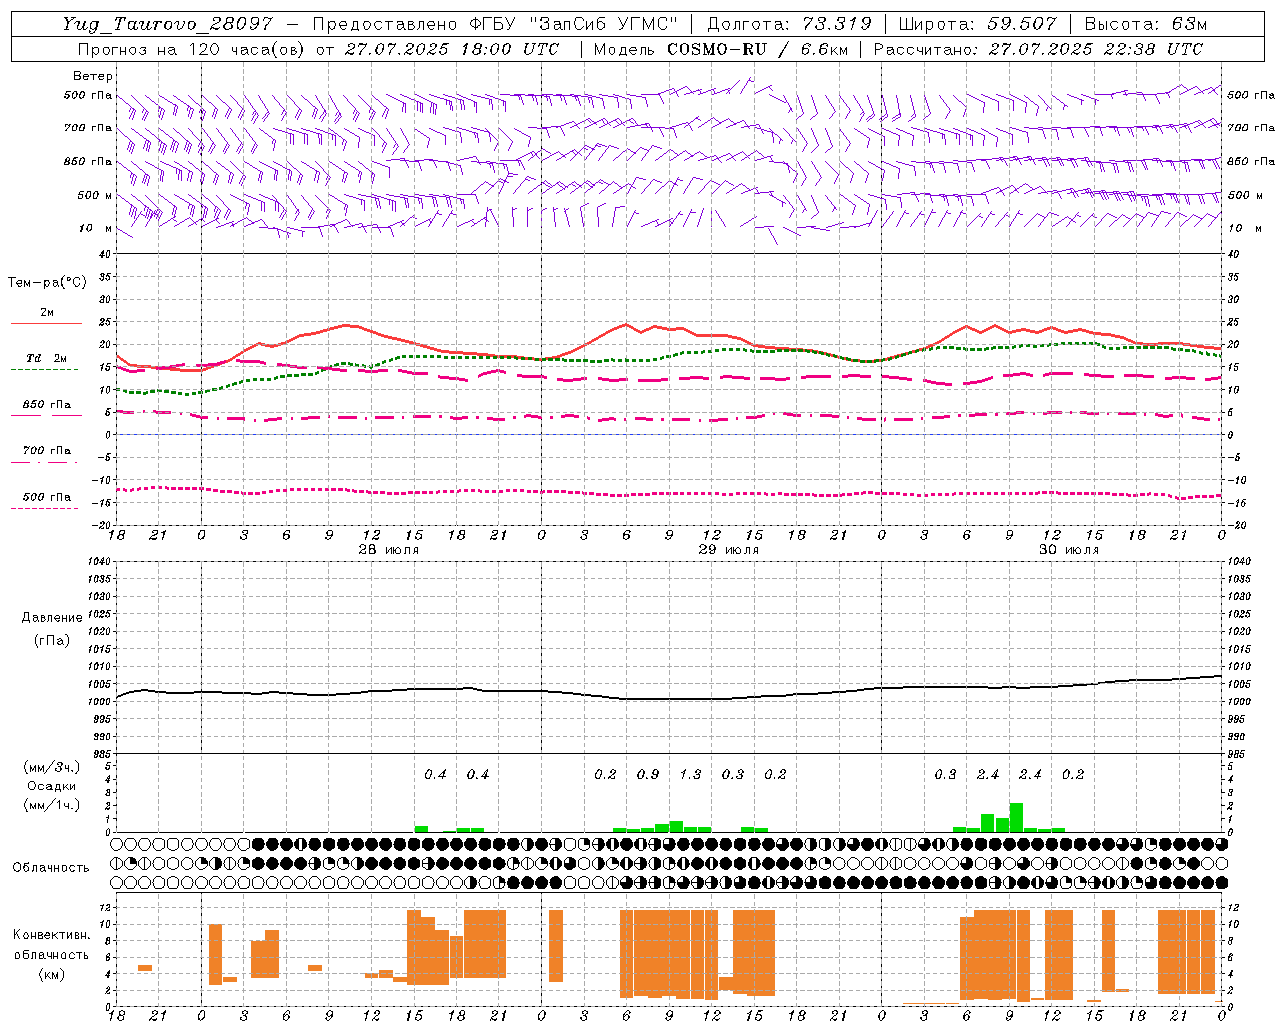Image resolution: width=1280 pixels, height=1024 pixels.
Task: Click the 500 м wind level label on left
Action: click(x=95, y=195)
